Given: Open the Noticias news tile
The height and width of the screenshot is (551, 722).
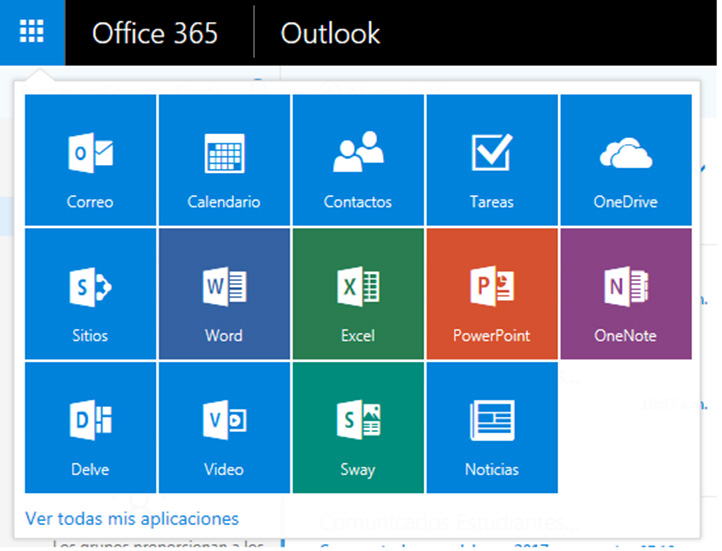Looking at the screenshot, I should [492, 428].
